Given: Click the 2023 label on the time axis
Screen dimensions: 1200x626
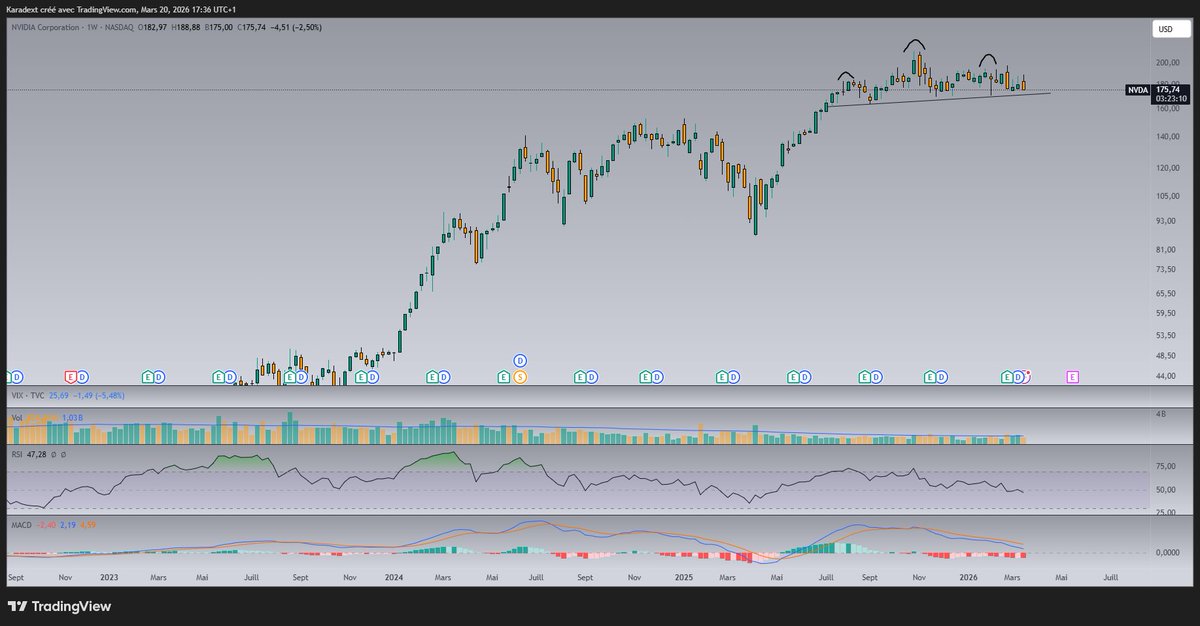Looking at the screenshot, I should pos(108,578).
